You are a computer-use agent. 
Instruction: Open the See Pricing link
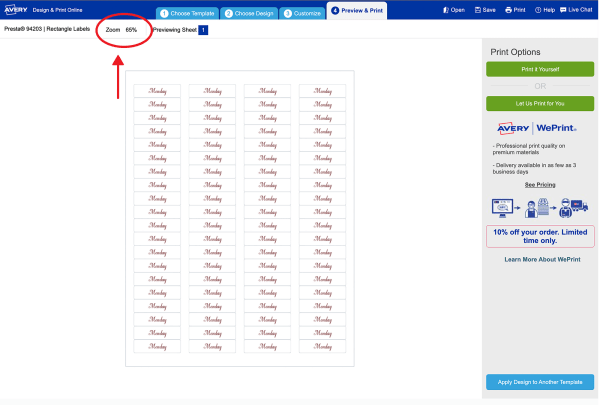point(540,185)
